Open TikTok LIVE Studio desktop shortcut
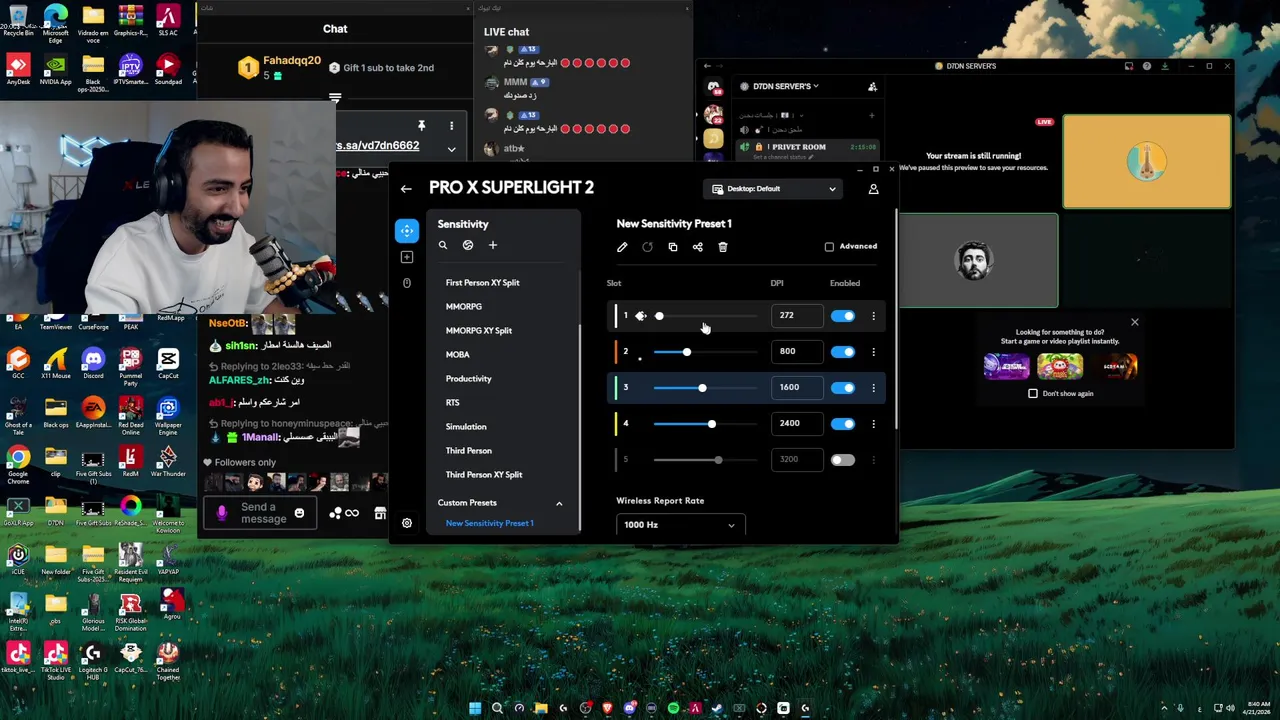 55,662
